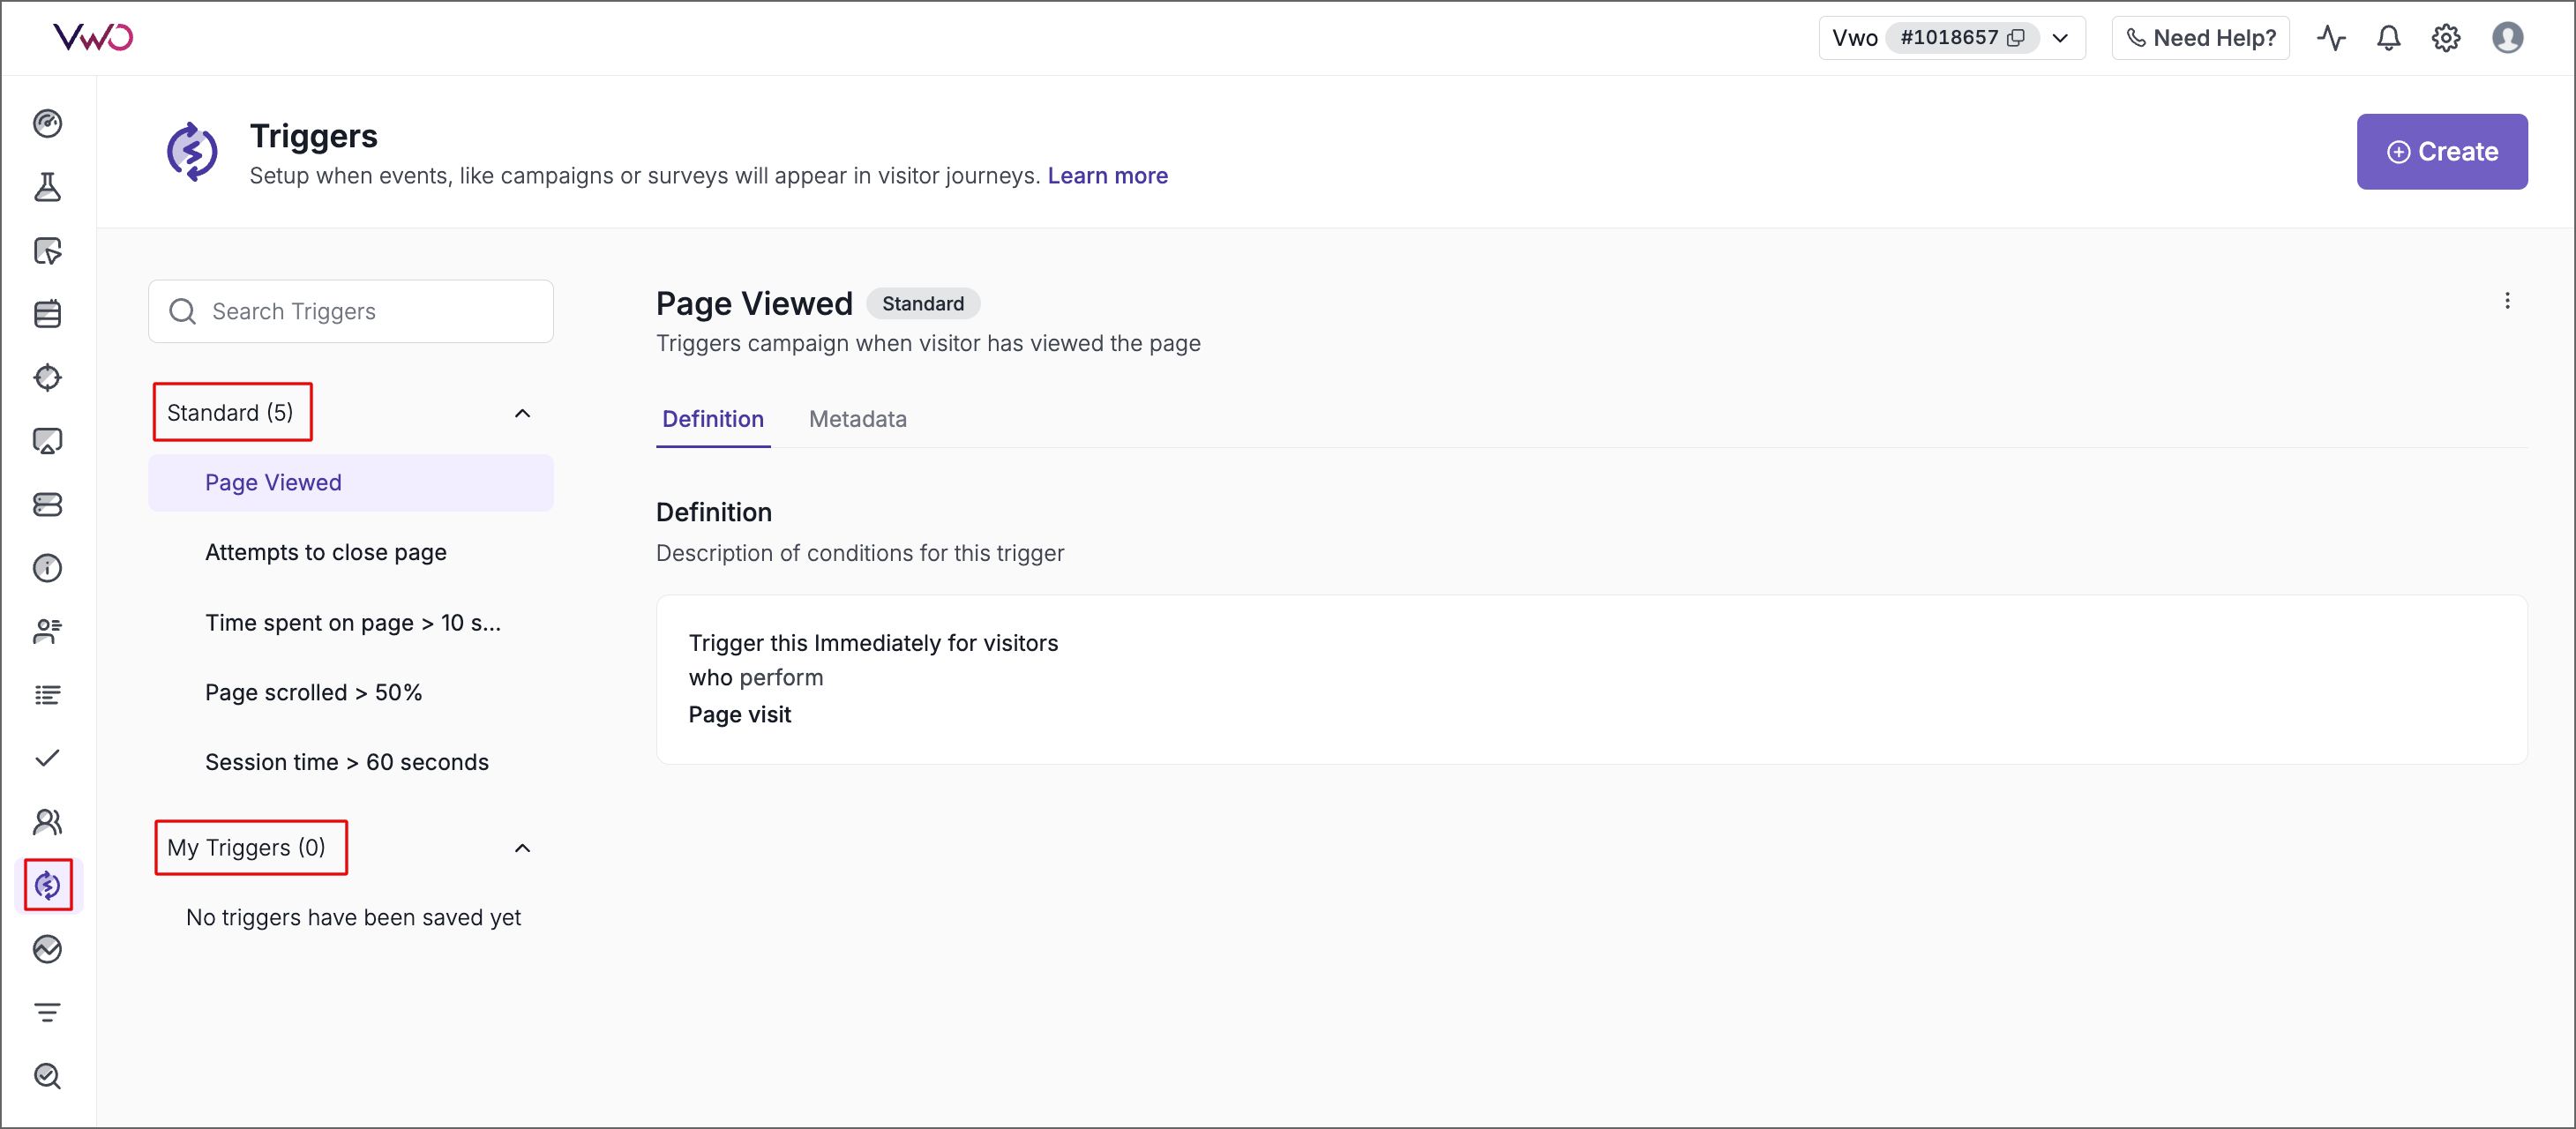Click the Triggers page header icon

(191, 152)
